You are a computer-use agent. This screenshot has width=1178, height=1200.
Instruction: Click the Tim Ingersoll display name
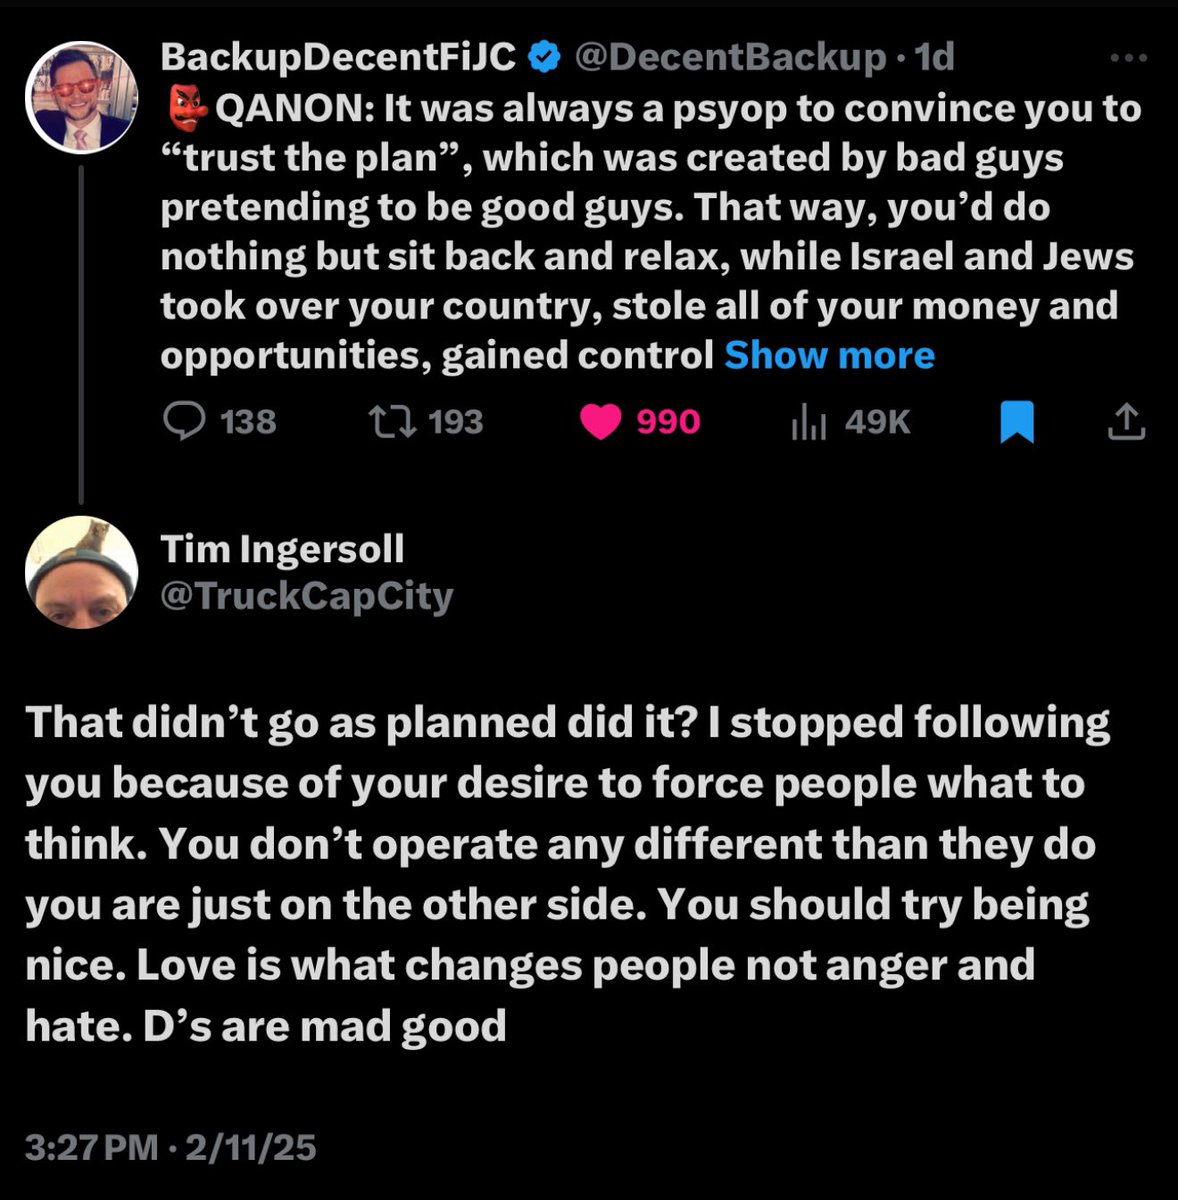(x=282, y=548)
